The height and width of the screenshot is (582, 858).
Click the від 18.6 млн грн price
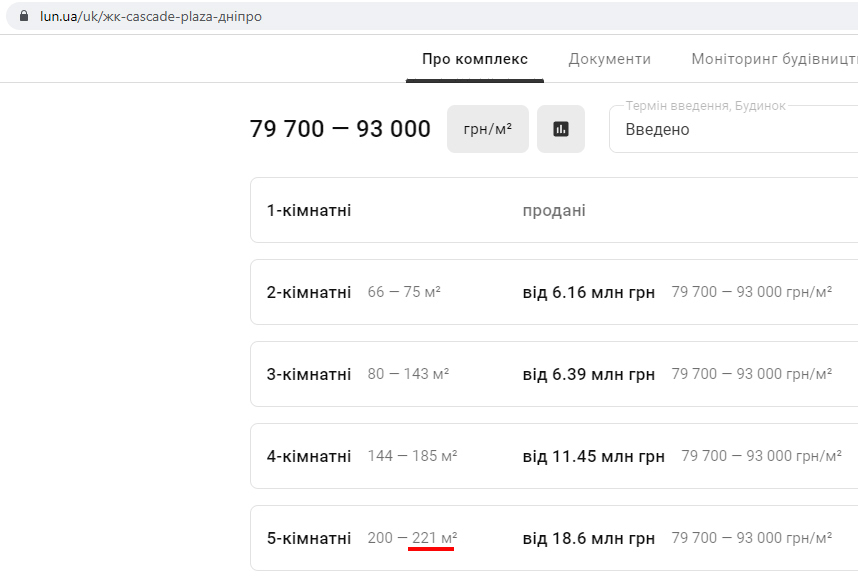point(588,538)
